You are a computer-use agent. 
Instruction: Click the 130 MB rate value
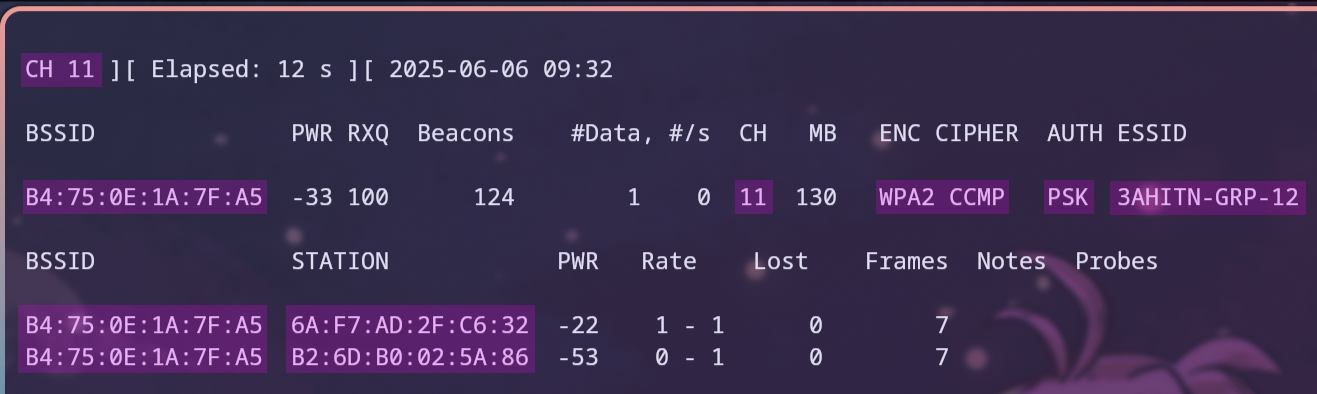click(816, 198)
